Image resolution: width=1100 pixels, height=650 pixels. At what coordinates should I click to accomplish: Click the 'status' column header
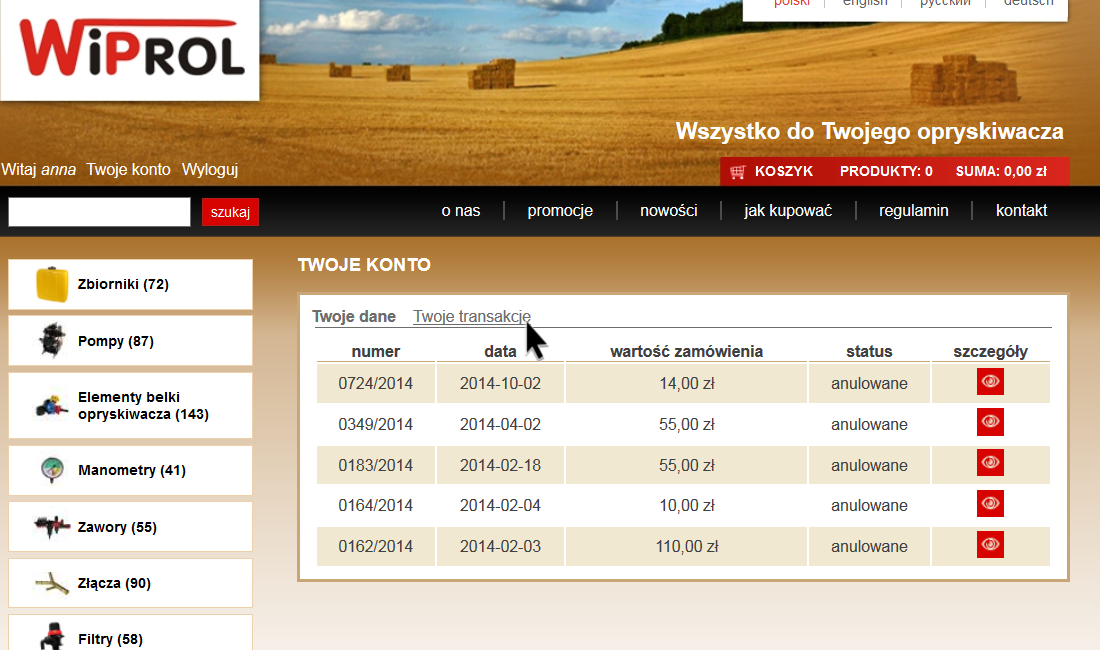tap(869, 351)
